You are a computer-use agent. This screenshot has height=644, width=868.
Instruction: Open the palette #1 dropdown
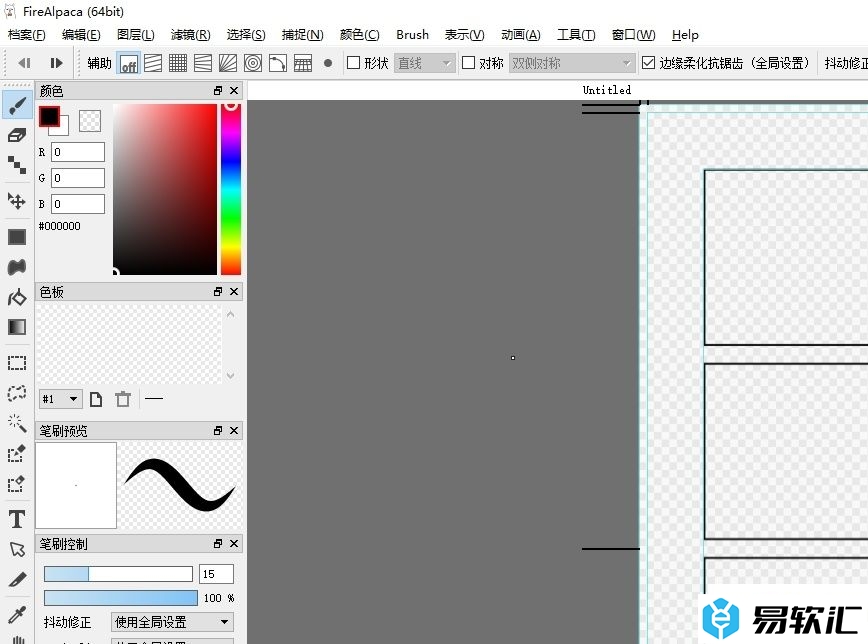tap(60, 399)
